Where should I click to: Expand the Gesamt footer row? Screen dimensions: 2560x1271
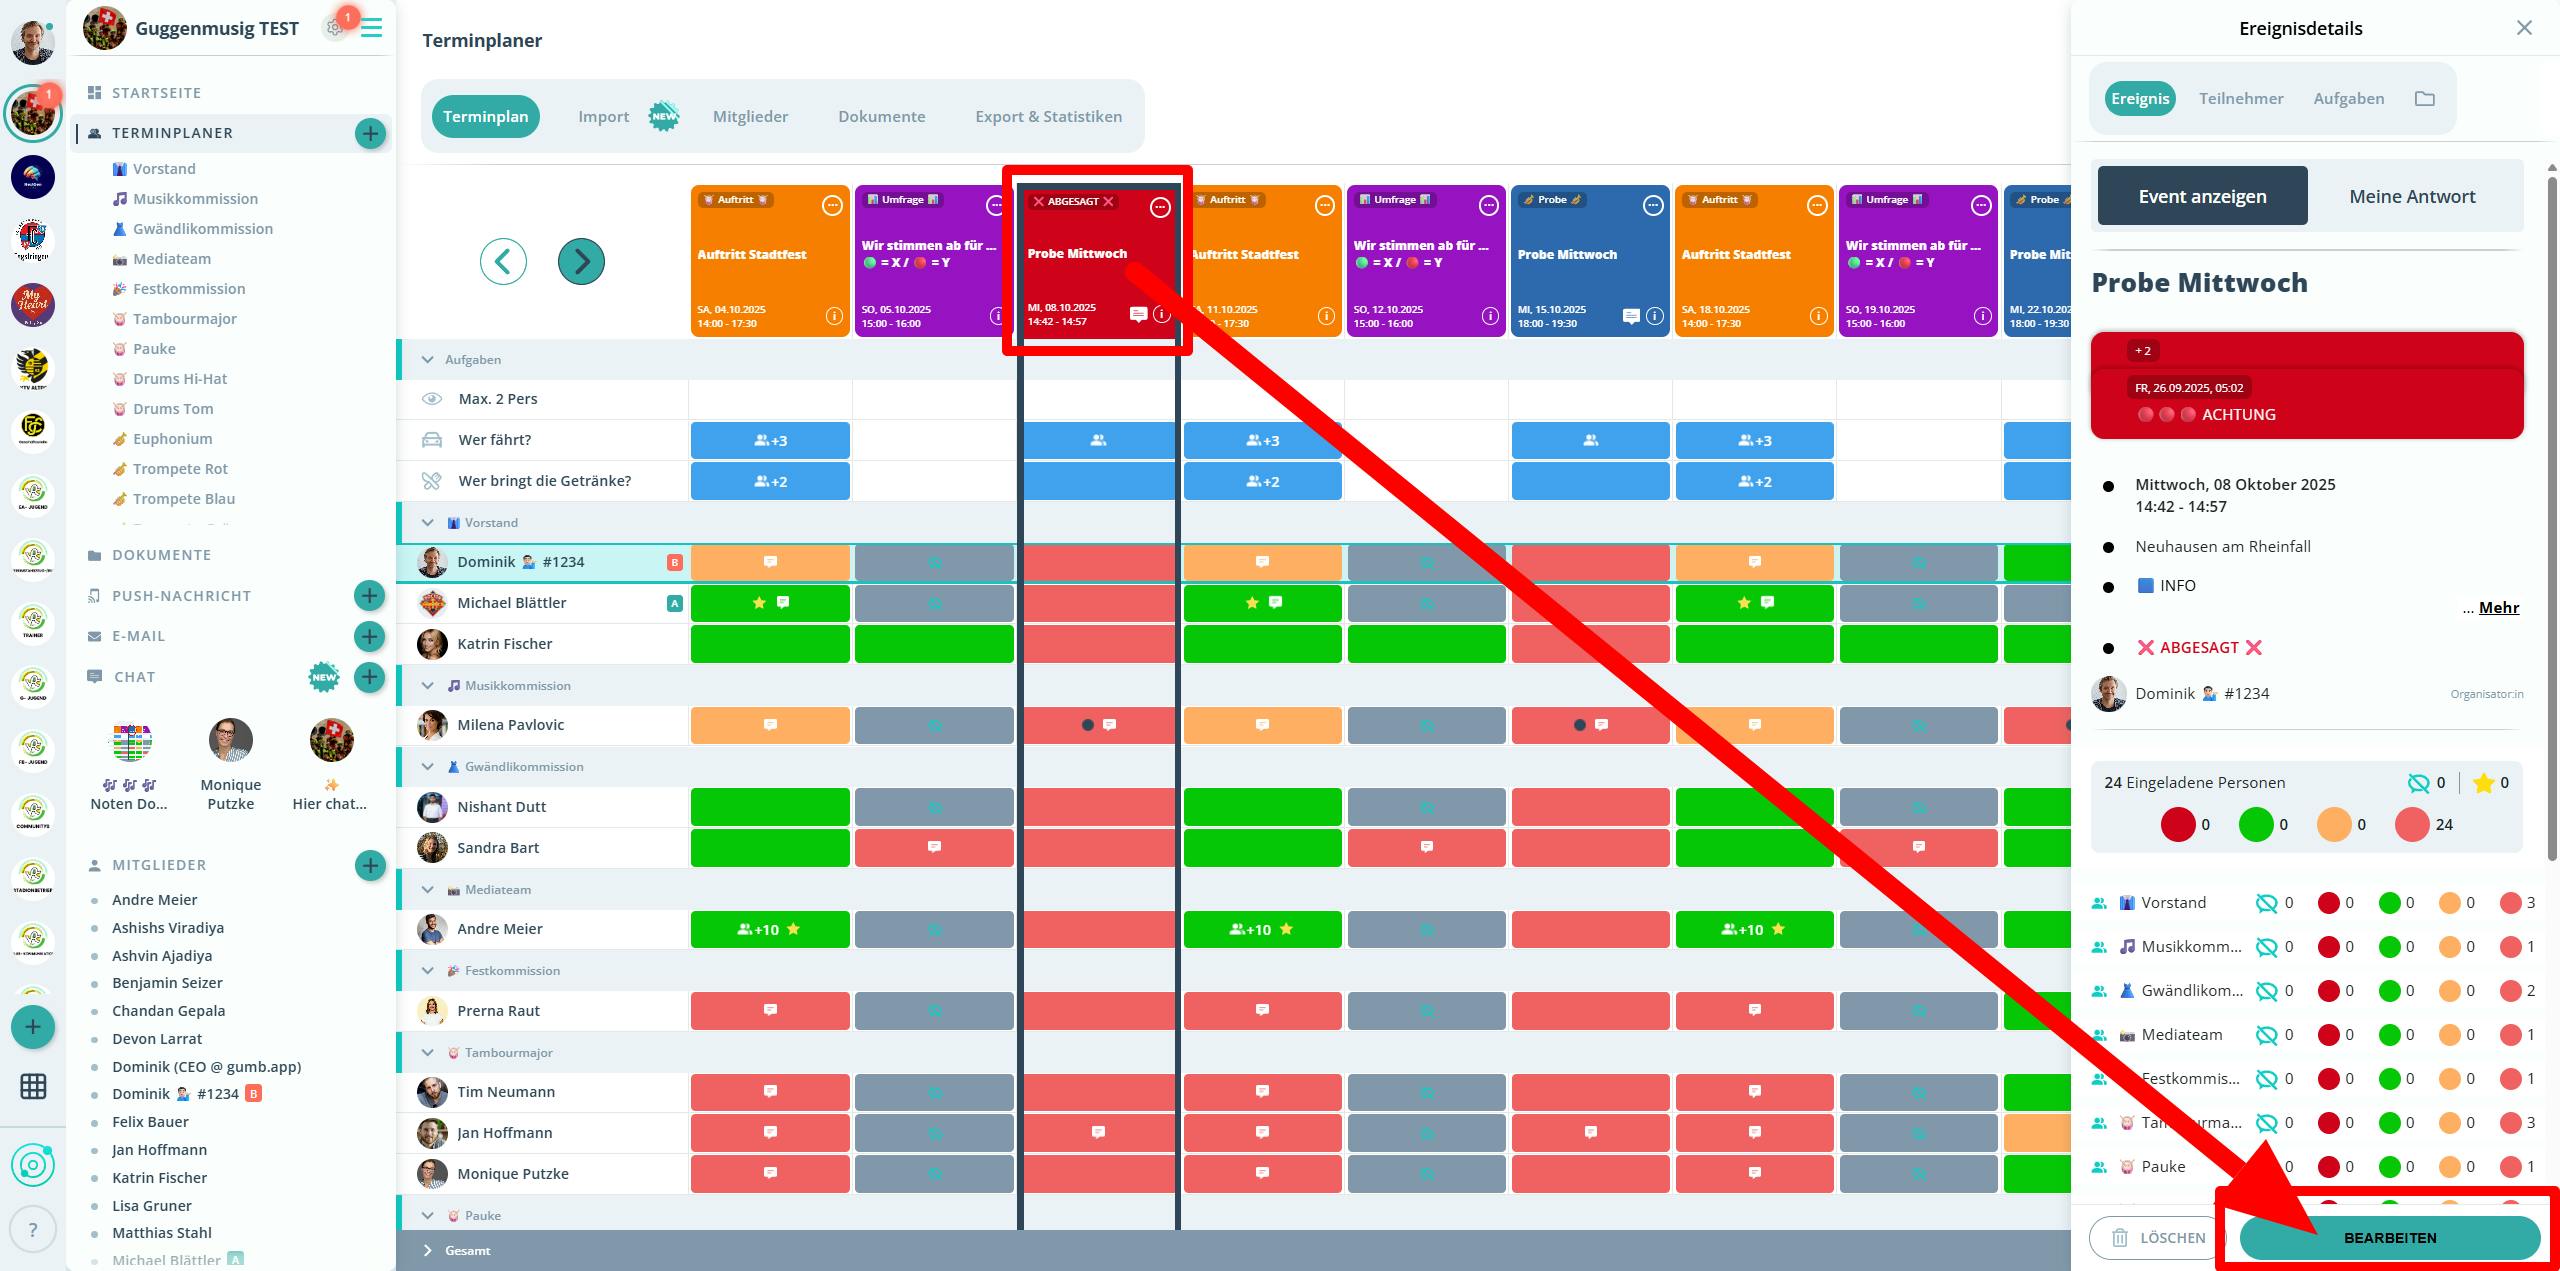coord(428,1250)
